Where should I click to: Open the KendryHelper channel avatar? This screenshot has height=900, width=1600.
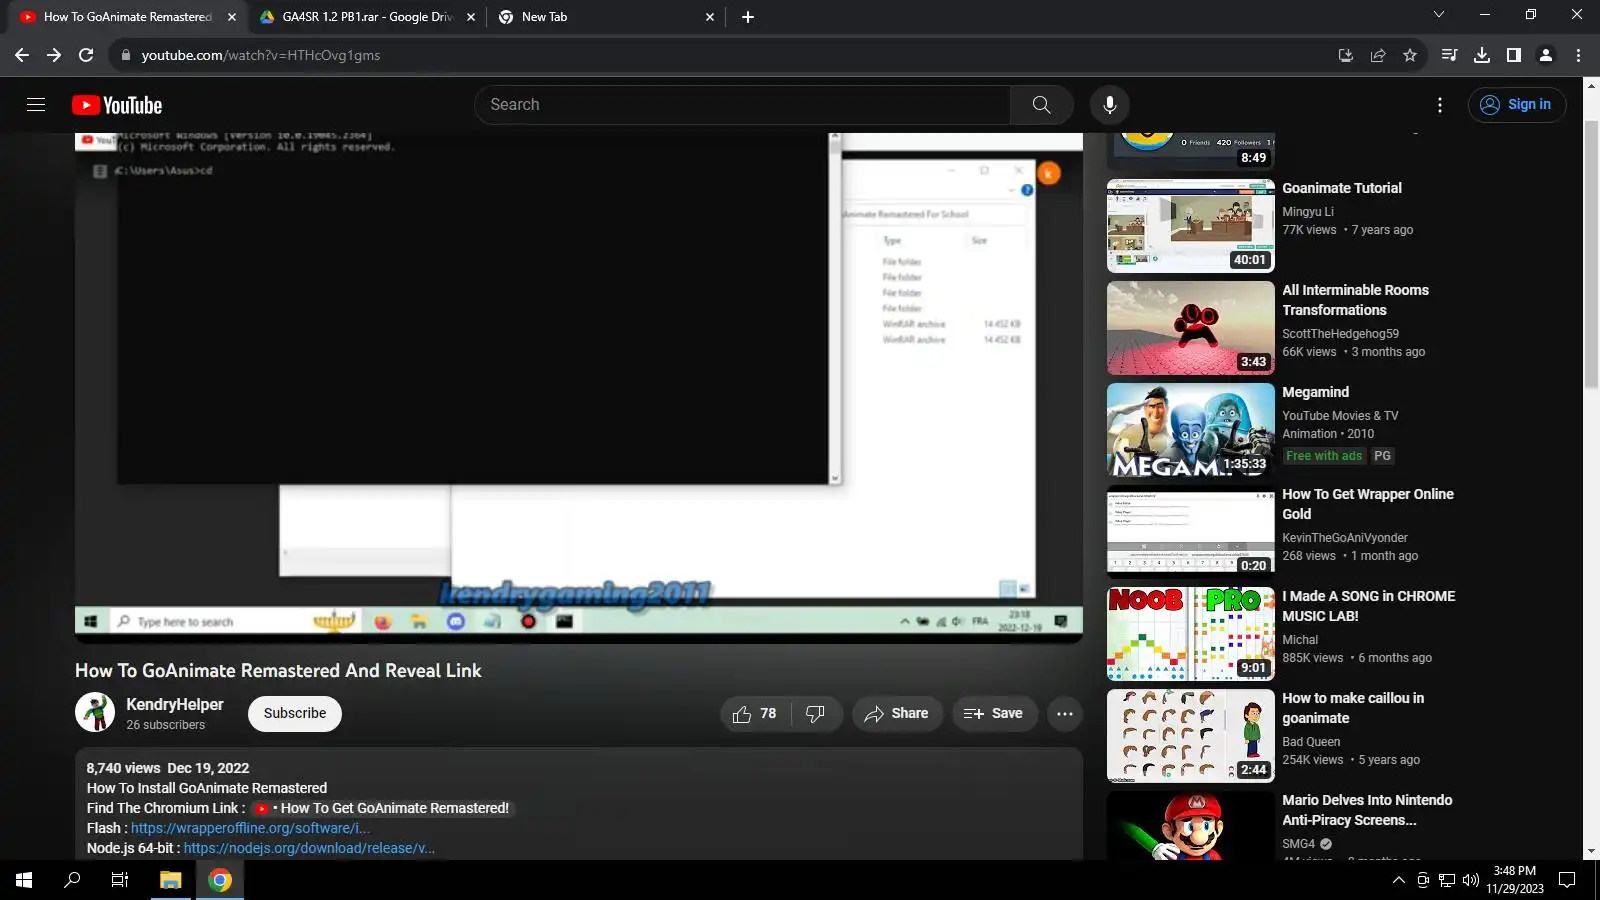95,713
